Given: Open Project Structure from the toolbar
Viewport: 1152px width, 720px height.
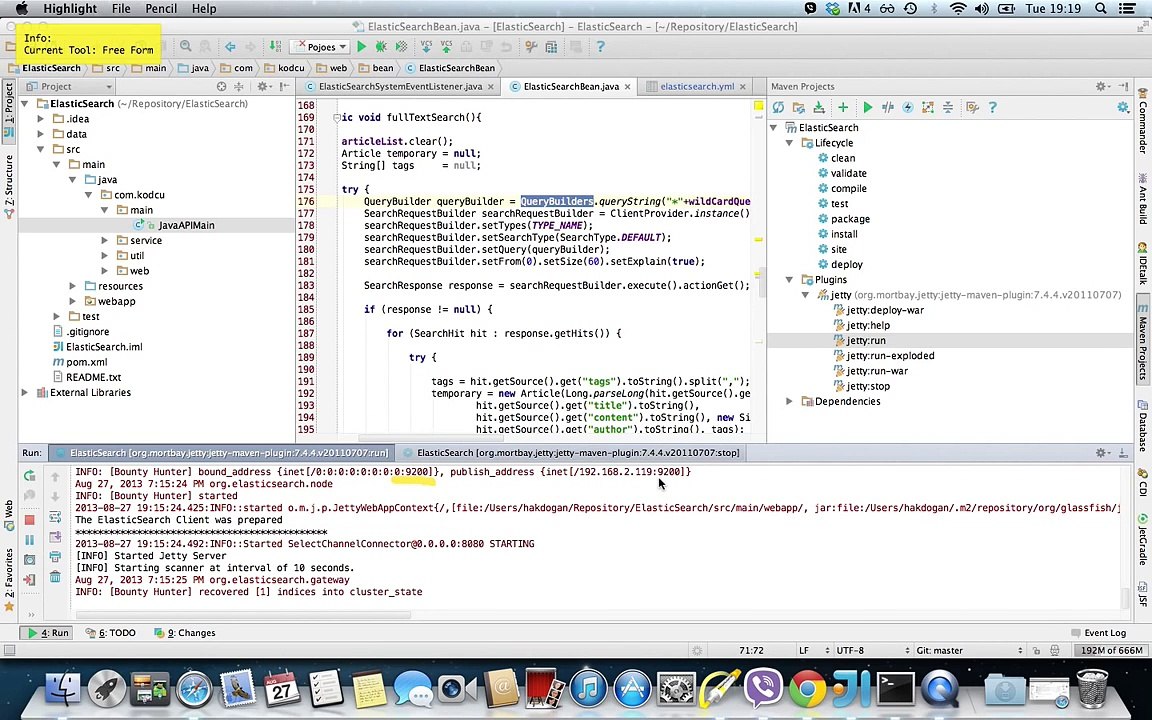Looking at the screenshot, I should (551, 47).
